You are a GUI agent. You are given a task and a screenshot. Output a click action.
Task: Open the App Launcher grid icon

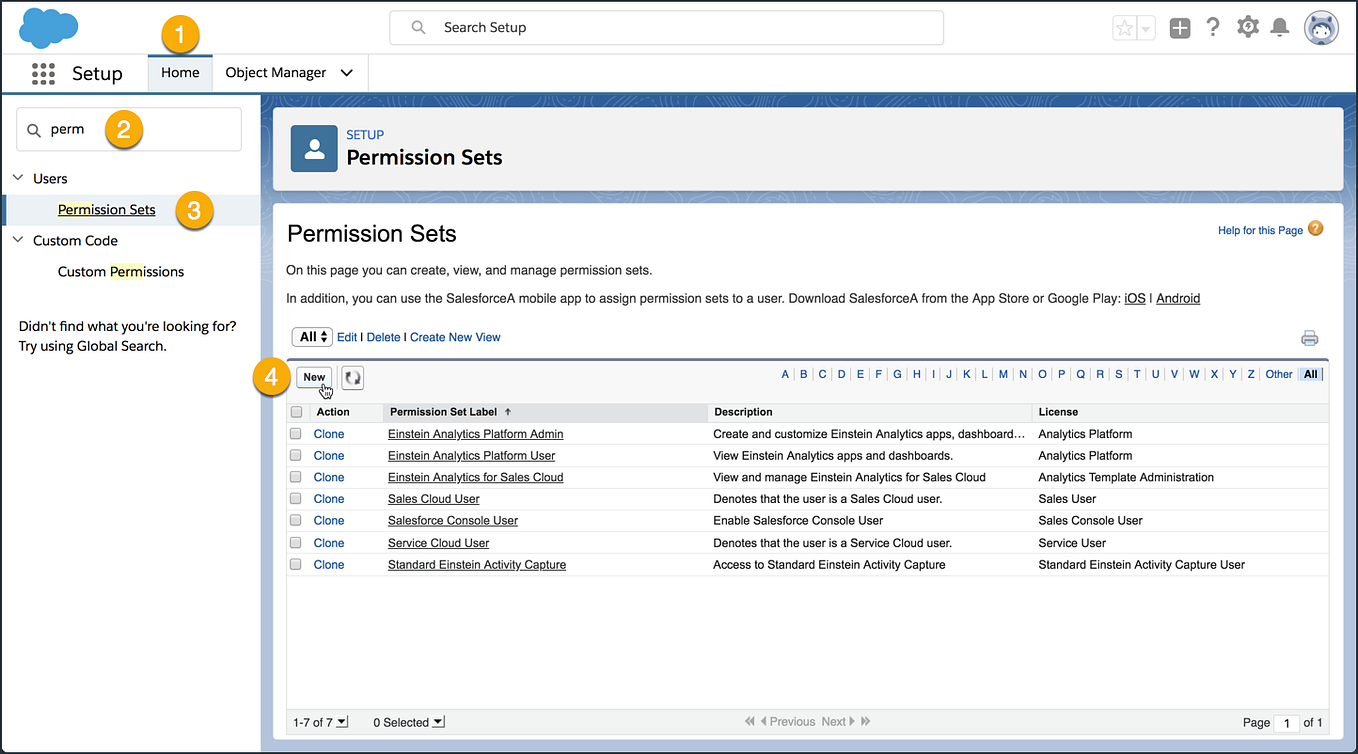coord(43,73)
